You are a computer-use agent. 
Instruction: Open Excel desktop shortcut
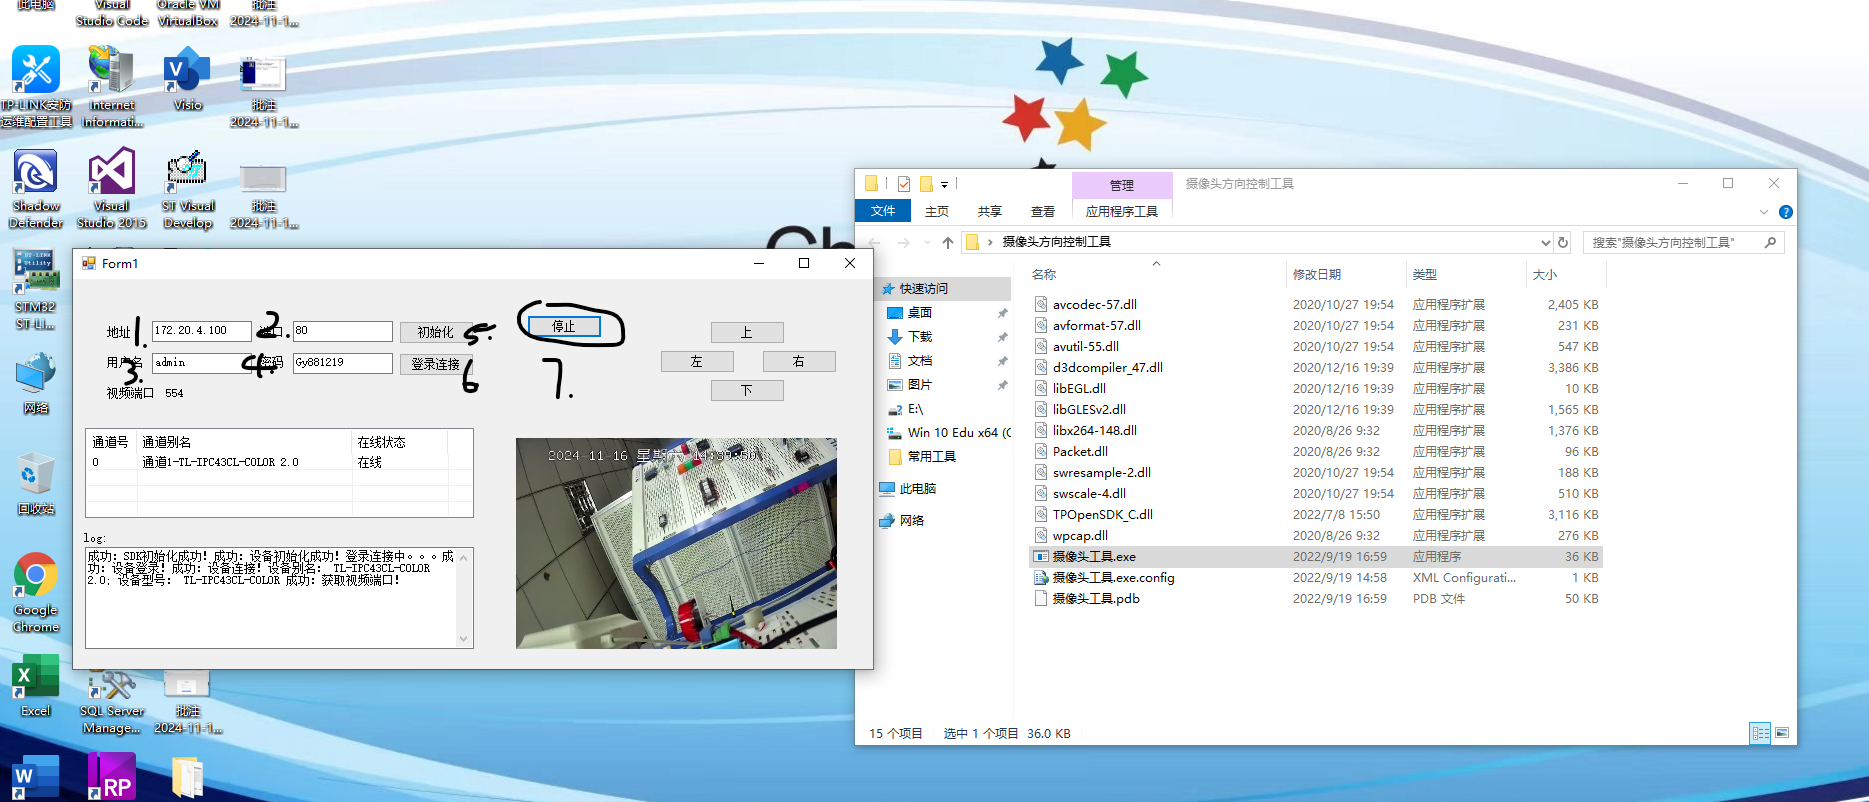coord(36,686)
